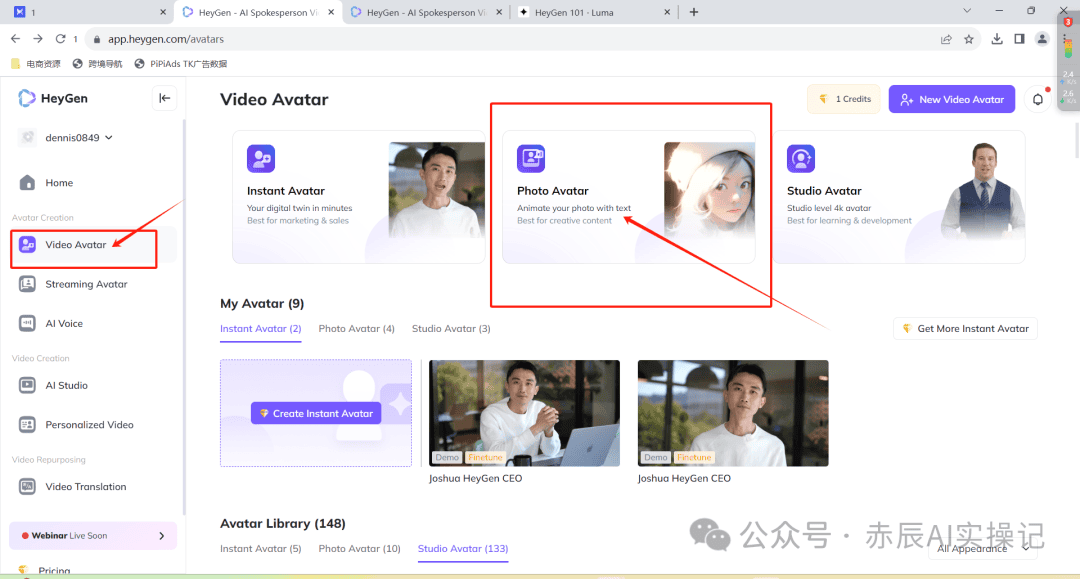Image resolution: width=1080 pixels, height=579 pixels.
Task: Switch to the Photo Avatar (4) tab
Action: tap(356, 328)
